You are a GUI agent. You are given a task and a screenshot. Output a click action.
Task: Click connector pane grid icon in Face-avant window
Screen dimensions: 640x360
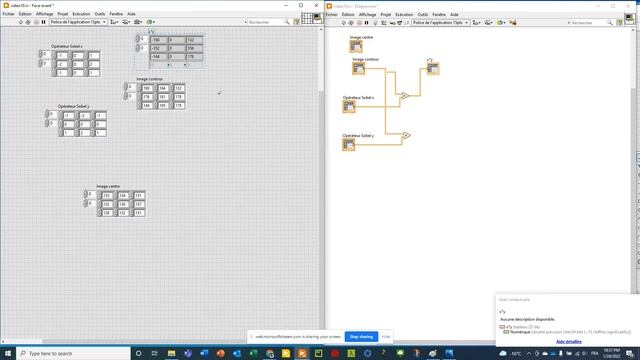(307, 18)
